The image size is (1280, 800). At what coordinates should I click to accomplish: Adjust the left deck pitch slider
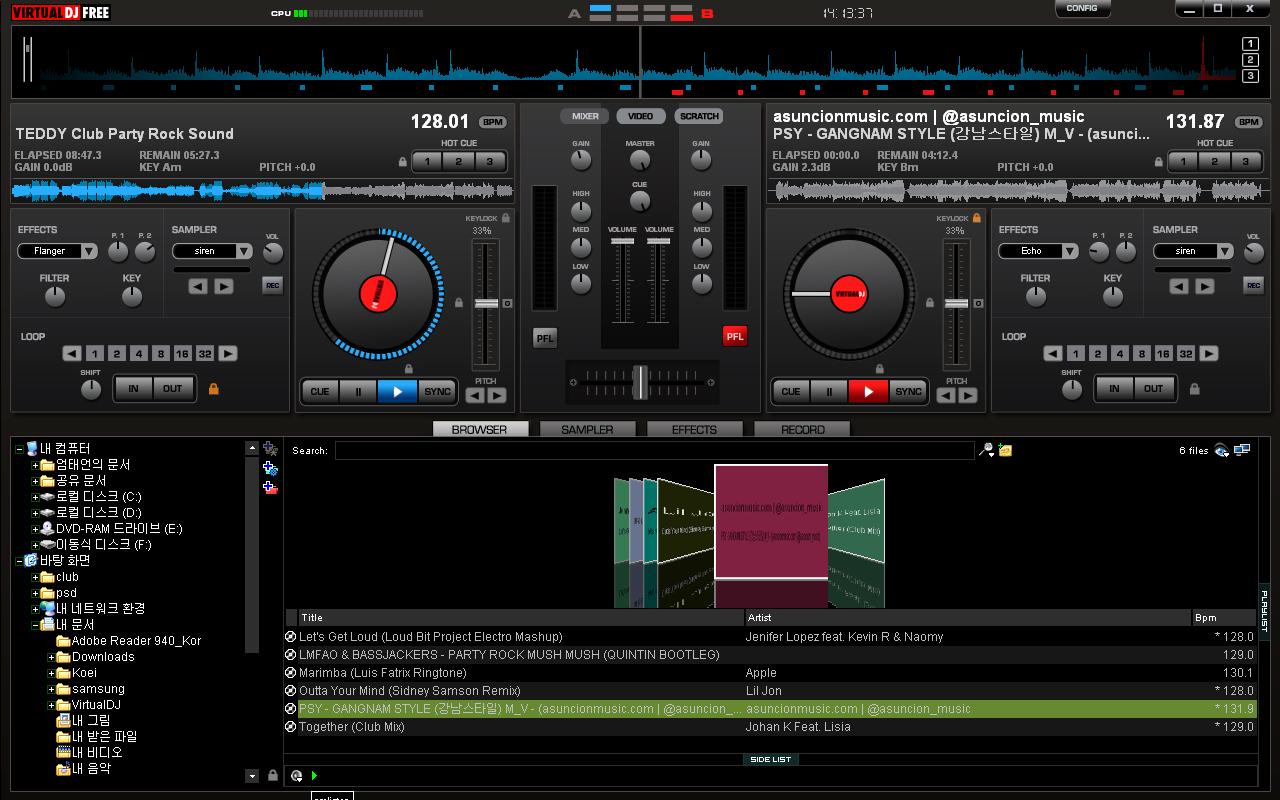coord(486,303)
